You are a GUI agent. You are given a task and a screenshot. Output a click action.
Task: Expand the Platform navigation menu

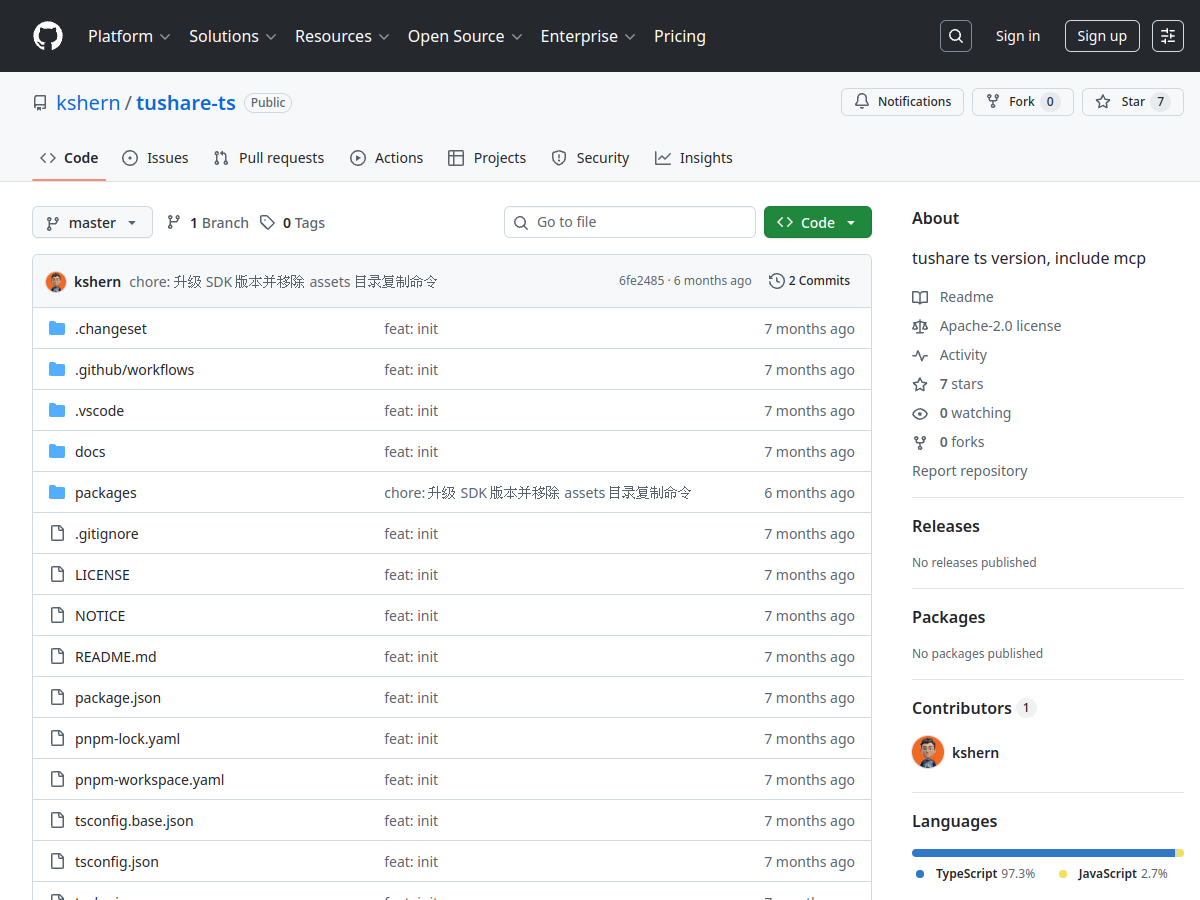[129, 36]
